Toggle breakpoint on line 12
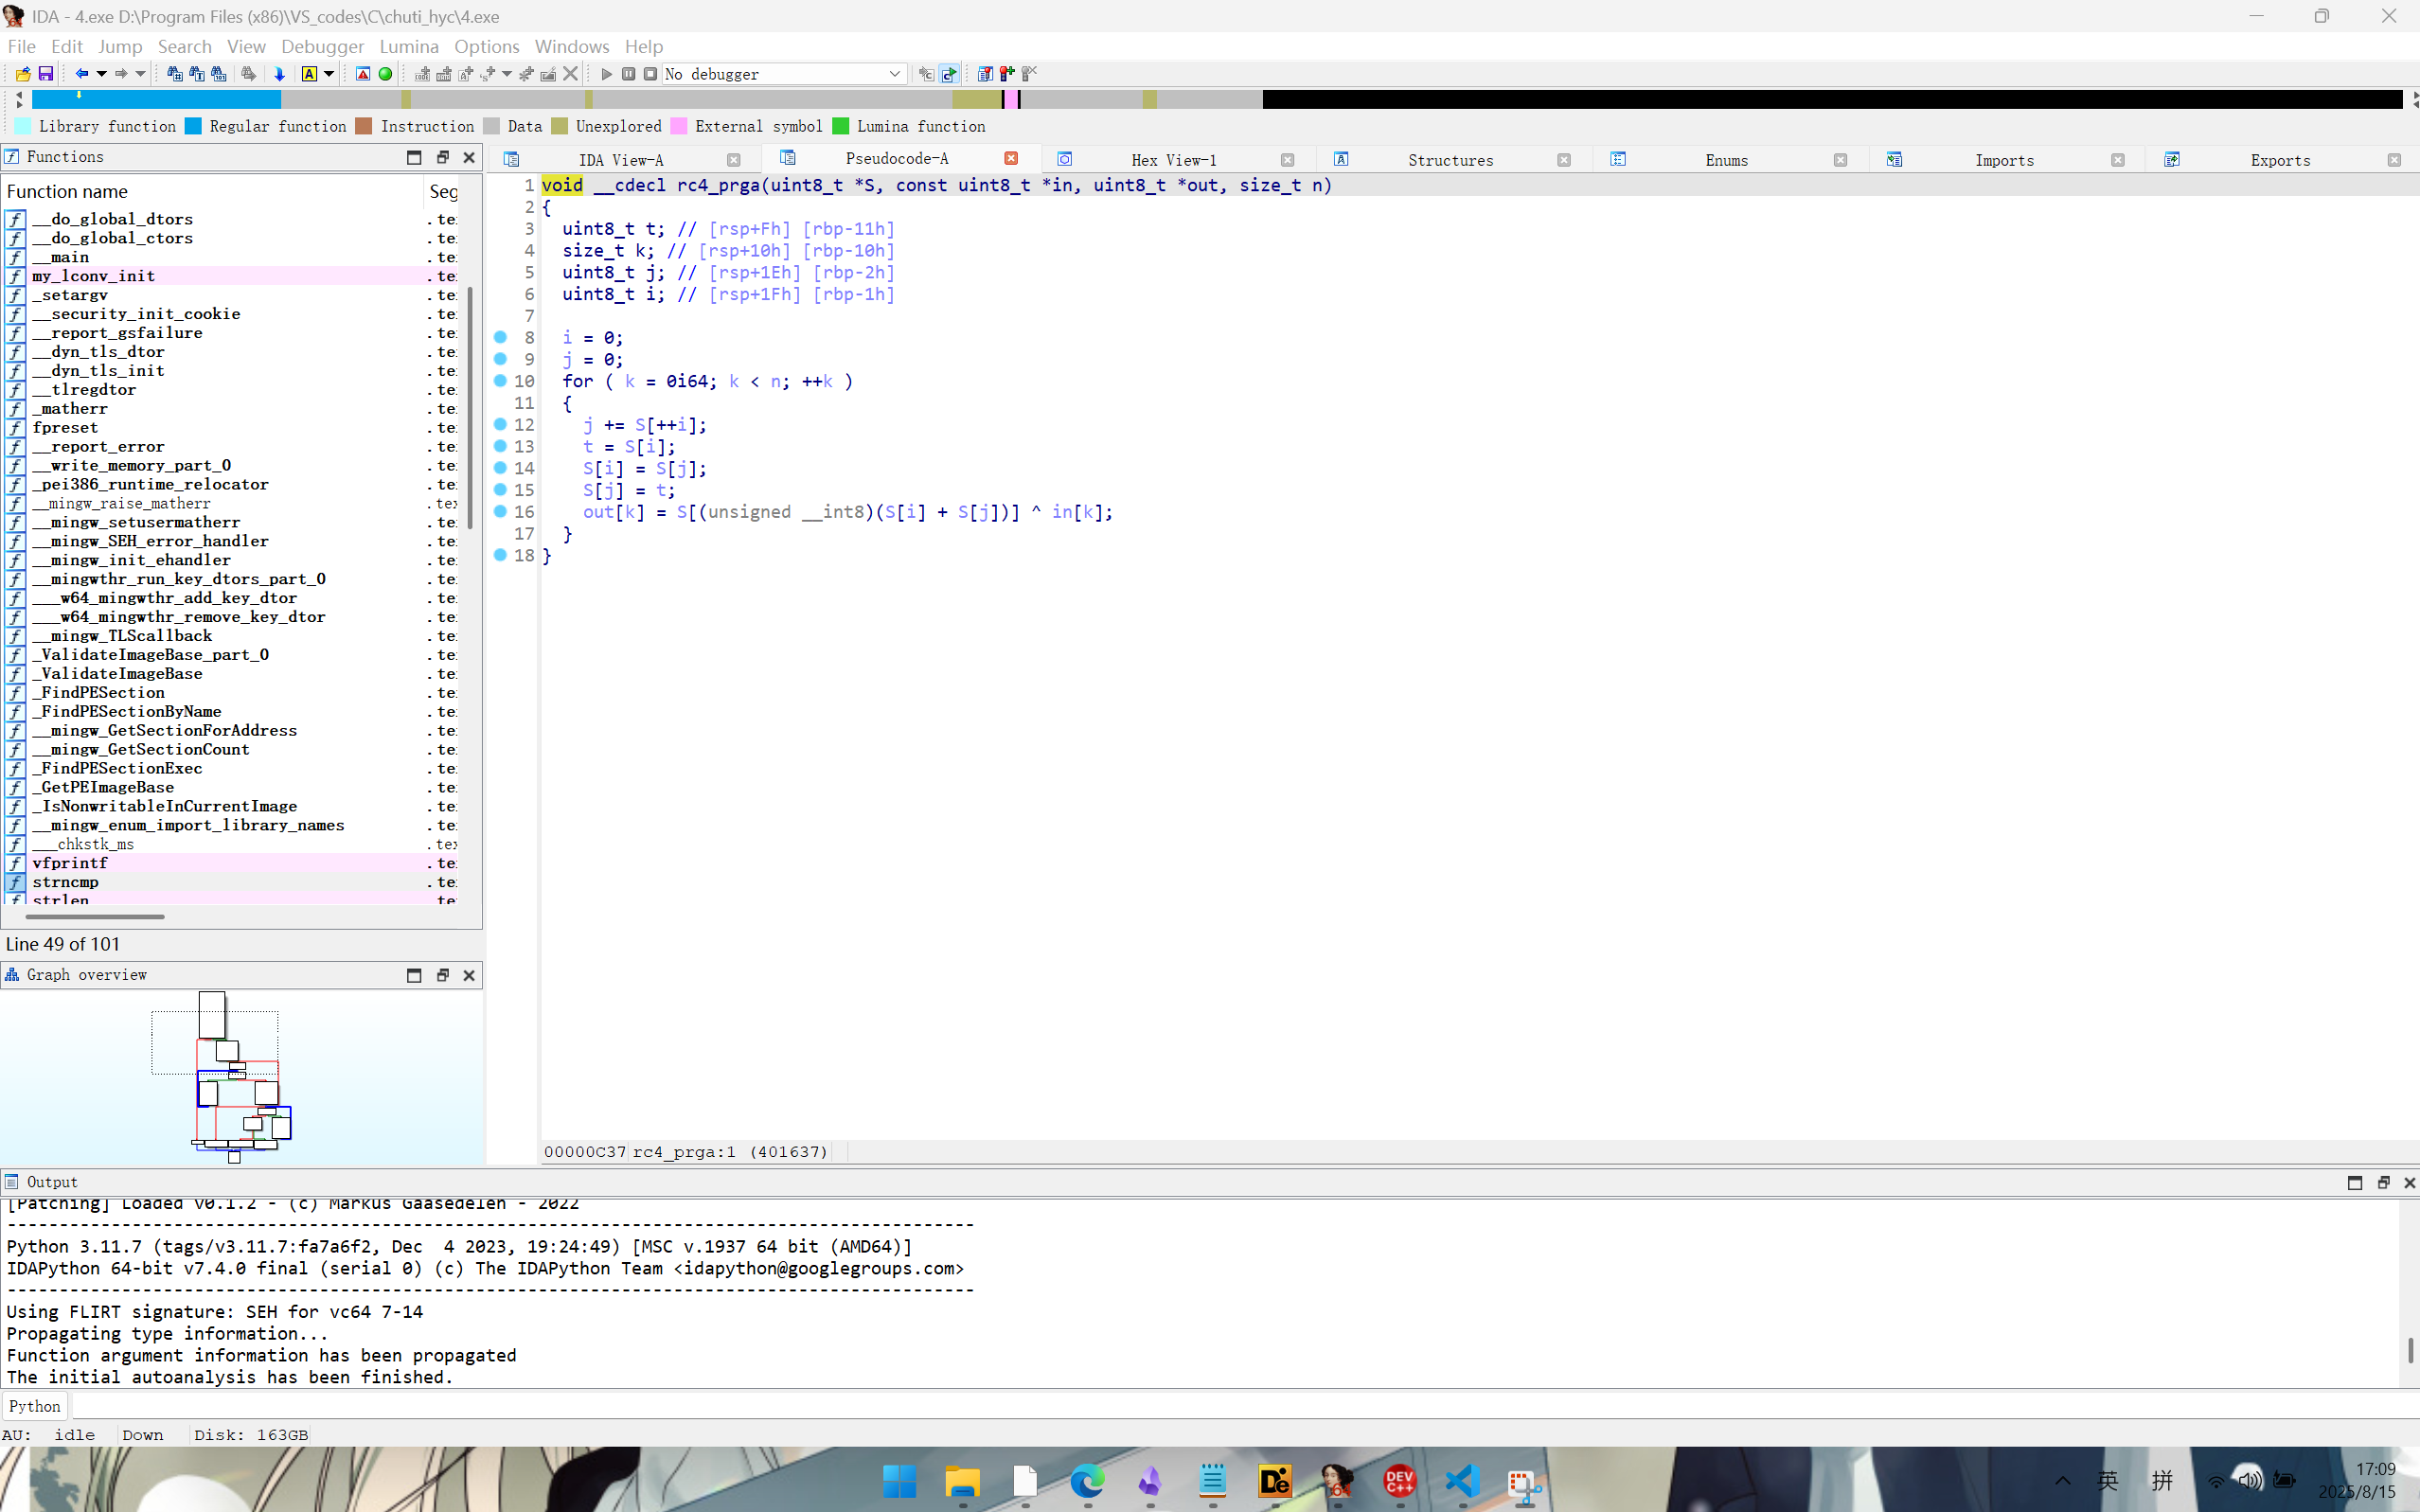This screenshot has height=1512, width=2420. click(501, 424)
